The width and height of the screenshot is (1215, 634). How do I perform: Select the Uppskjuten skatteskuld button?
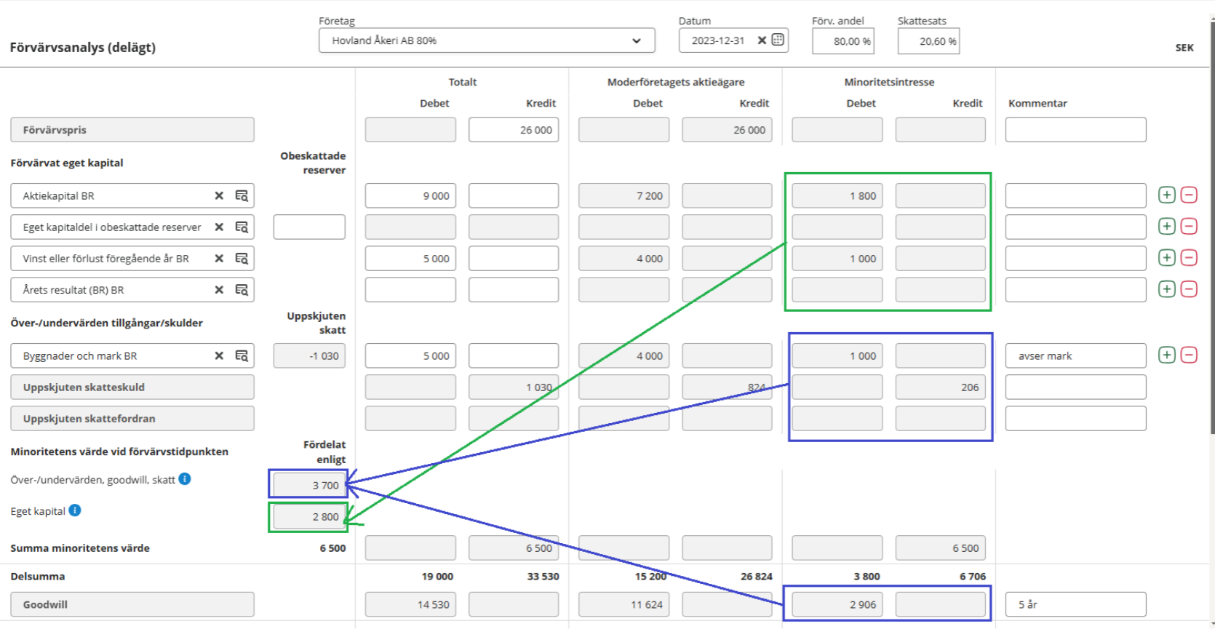coord(132,387)
